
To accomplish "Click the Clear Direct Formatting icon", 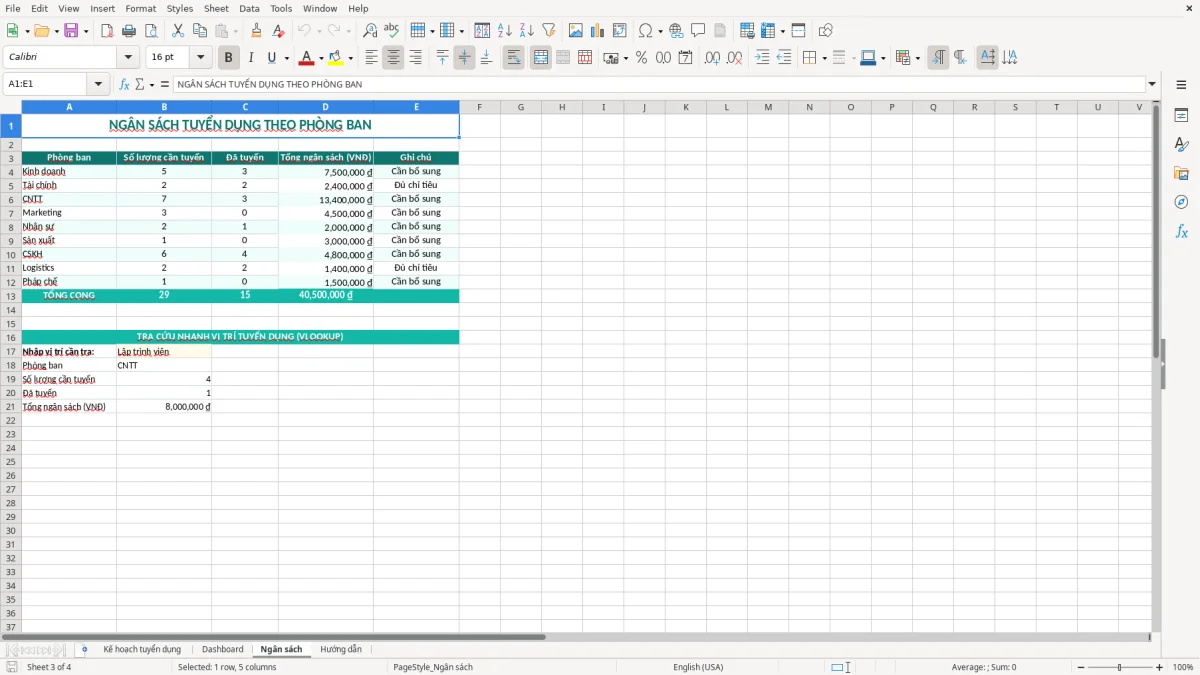I will (x=278, y=31).
